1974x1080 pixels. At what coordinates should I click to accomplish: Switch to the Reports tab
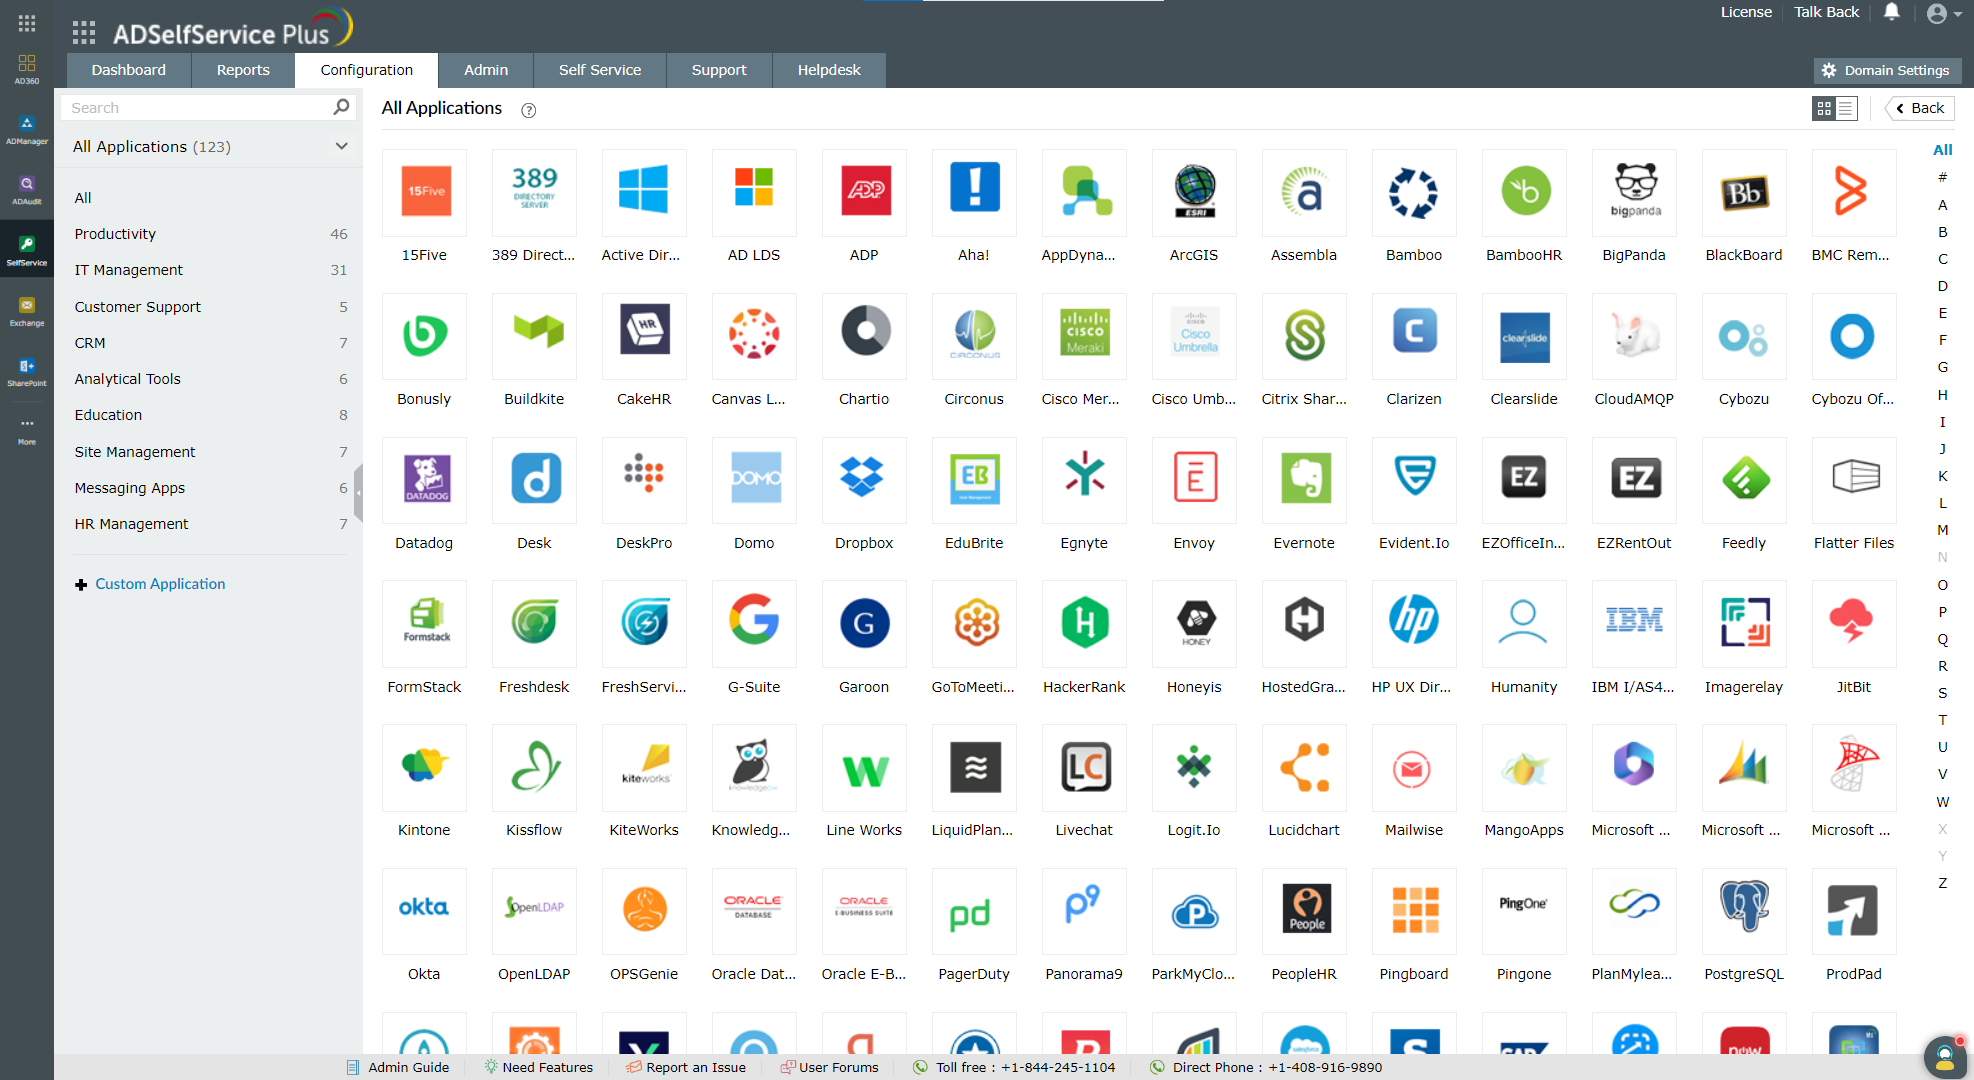(242, 70)
